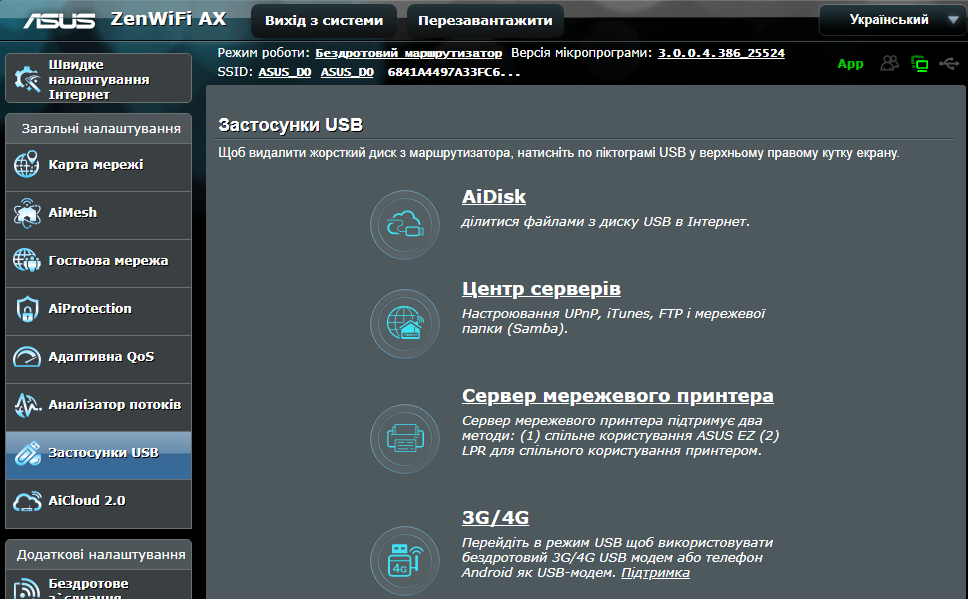Open AiCloud 2.0 menu item
Screen dimensions: 968x599
[x=99, y=502]
